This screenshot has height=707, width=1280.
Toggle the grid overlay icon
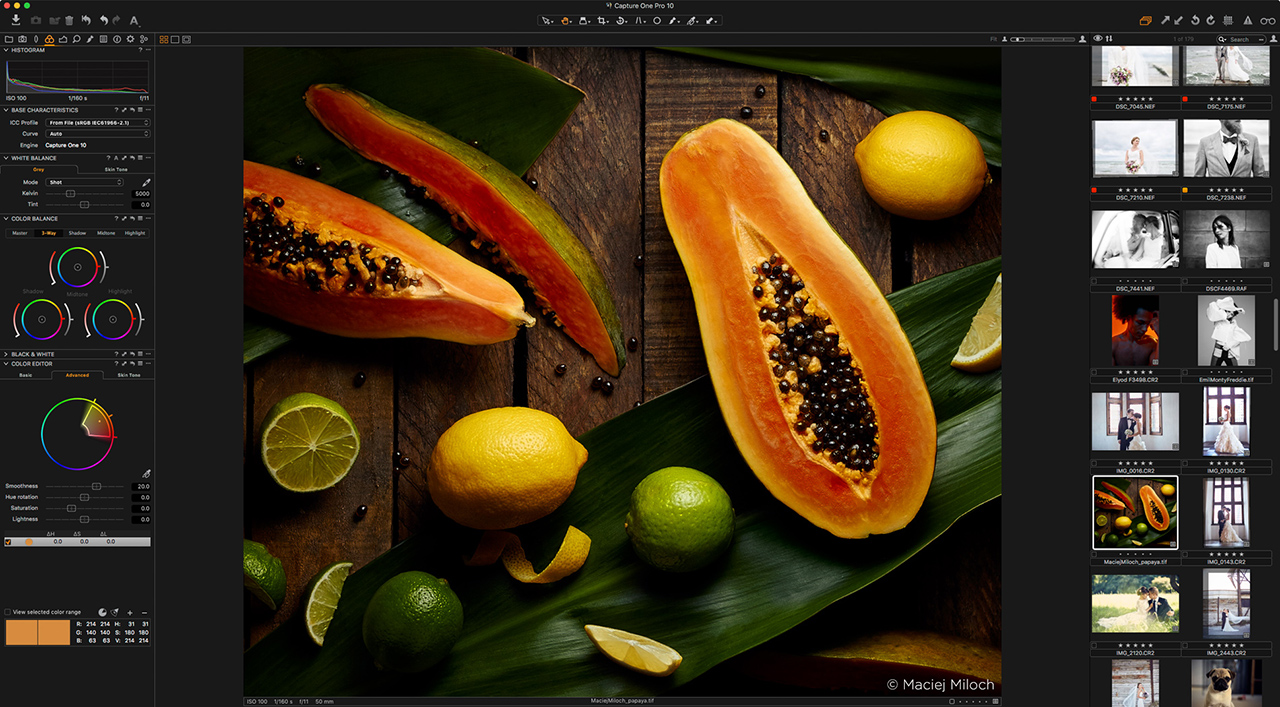coord(1228,20)
